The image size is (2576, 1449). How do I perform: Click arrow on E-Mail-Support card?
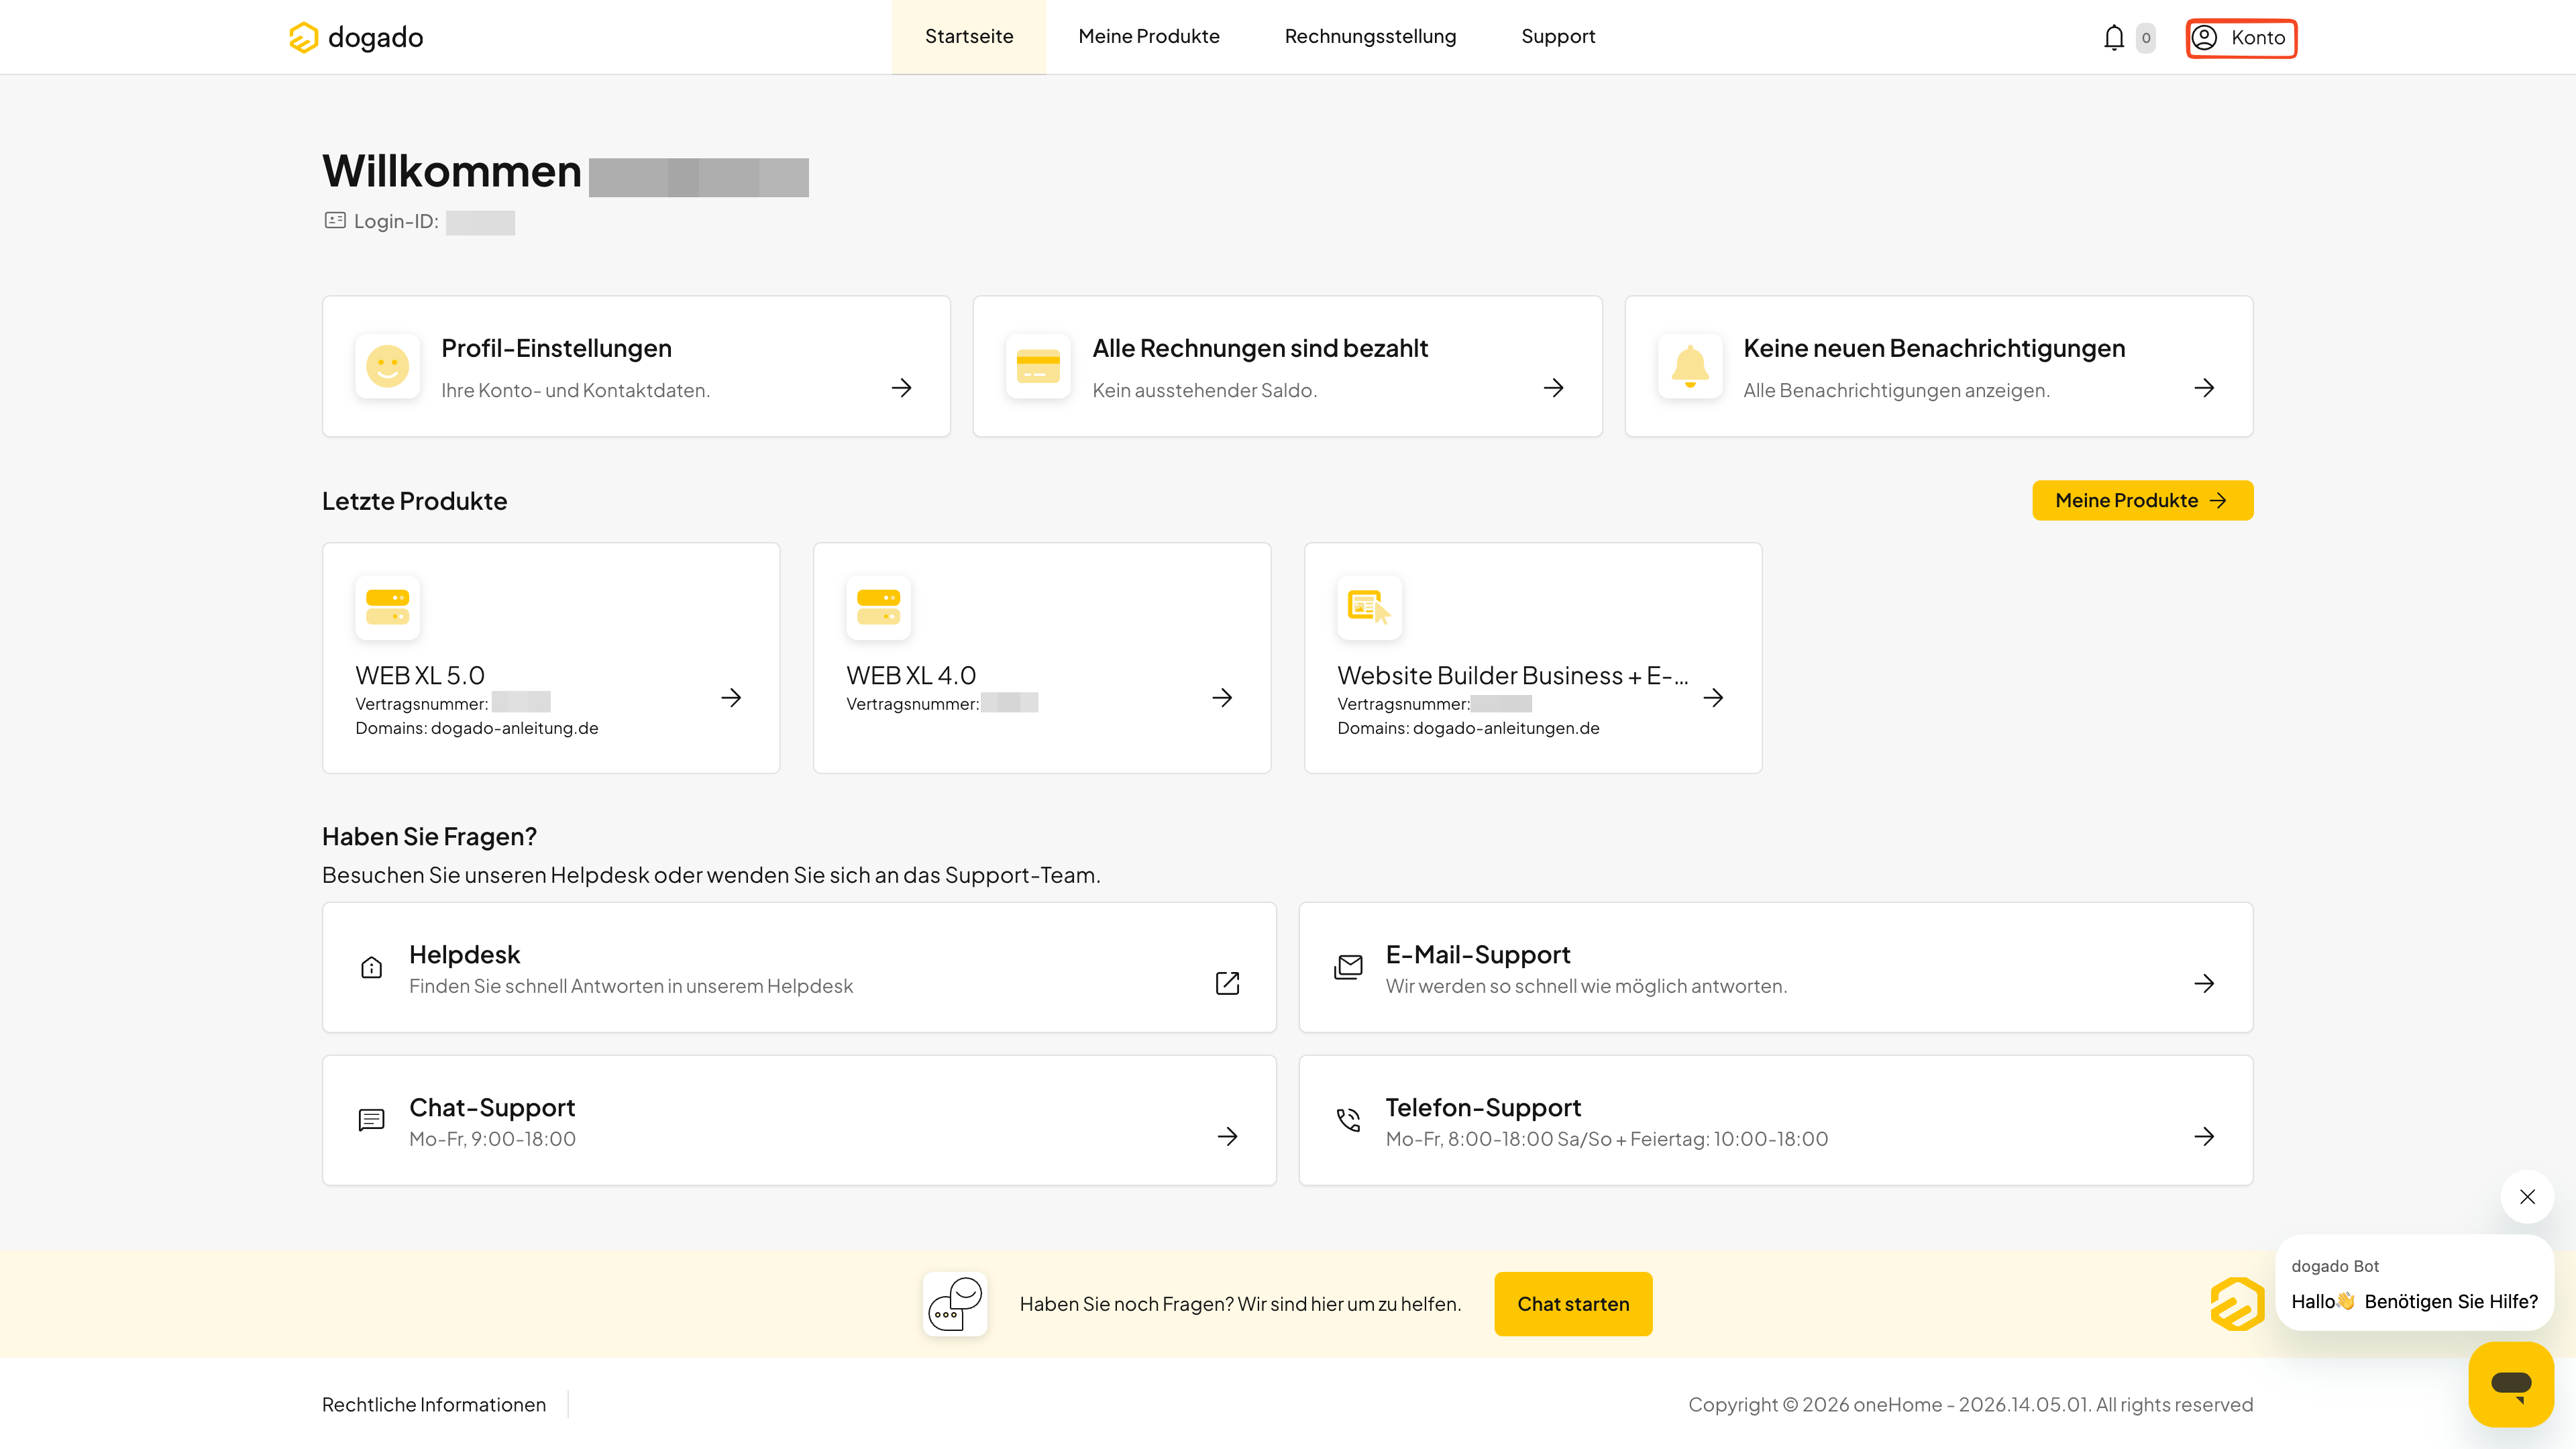pyautogui.click(x=2204, y=983)
